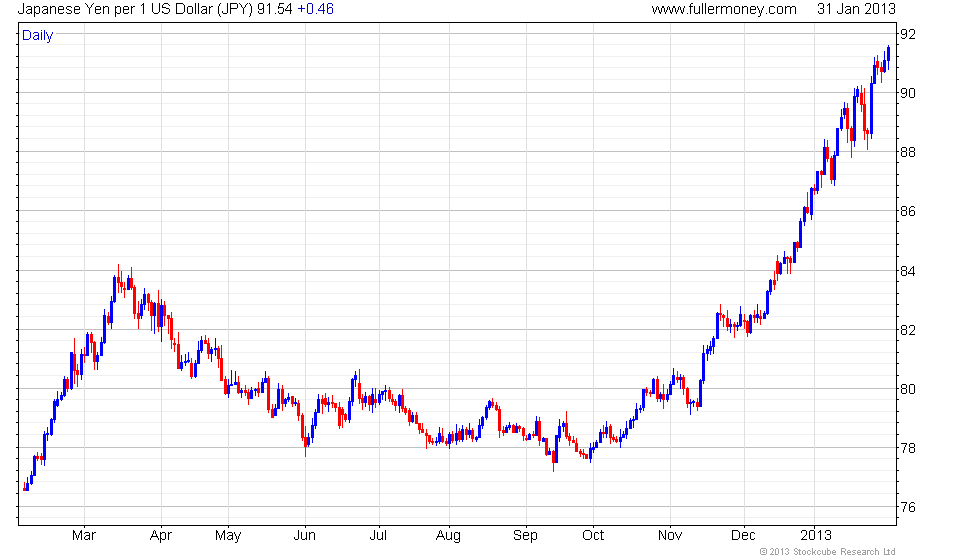Click the Aug month label

point(448,536)
